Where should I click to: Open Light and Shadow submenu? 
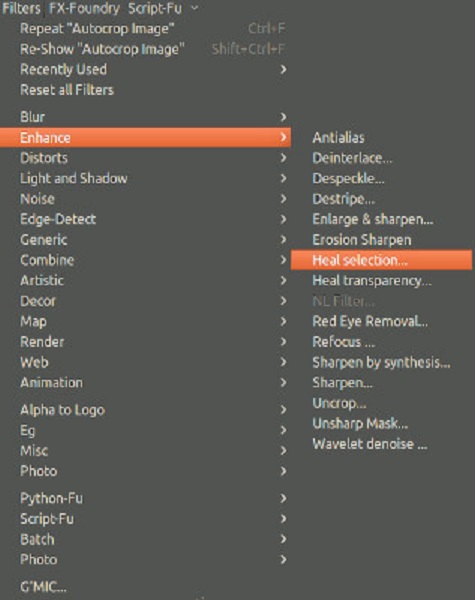[x=145, y=178]
